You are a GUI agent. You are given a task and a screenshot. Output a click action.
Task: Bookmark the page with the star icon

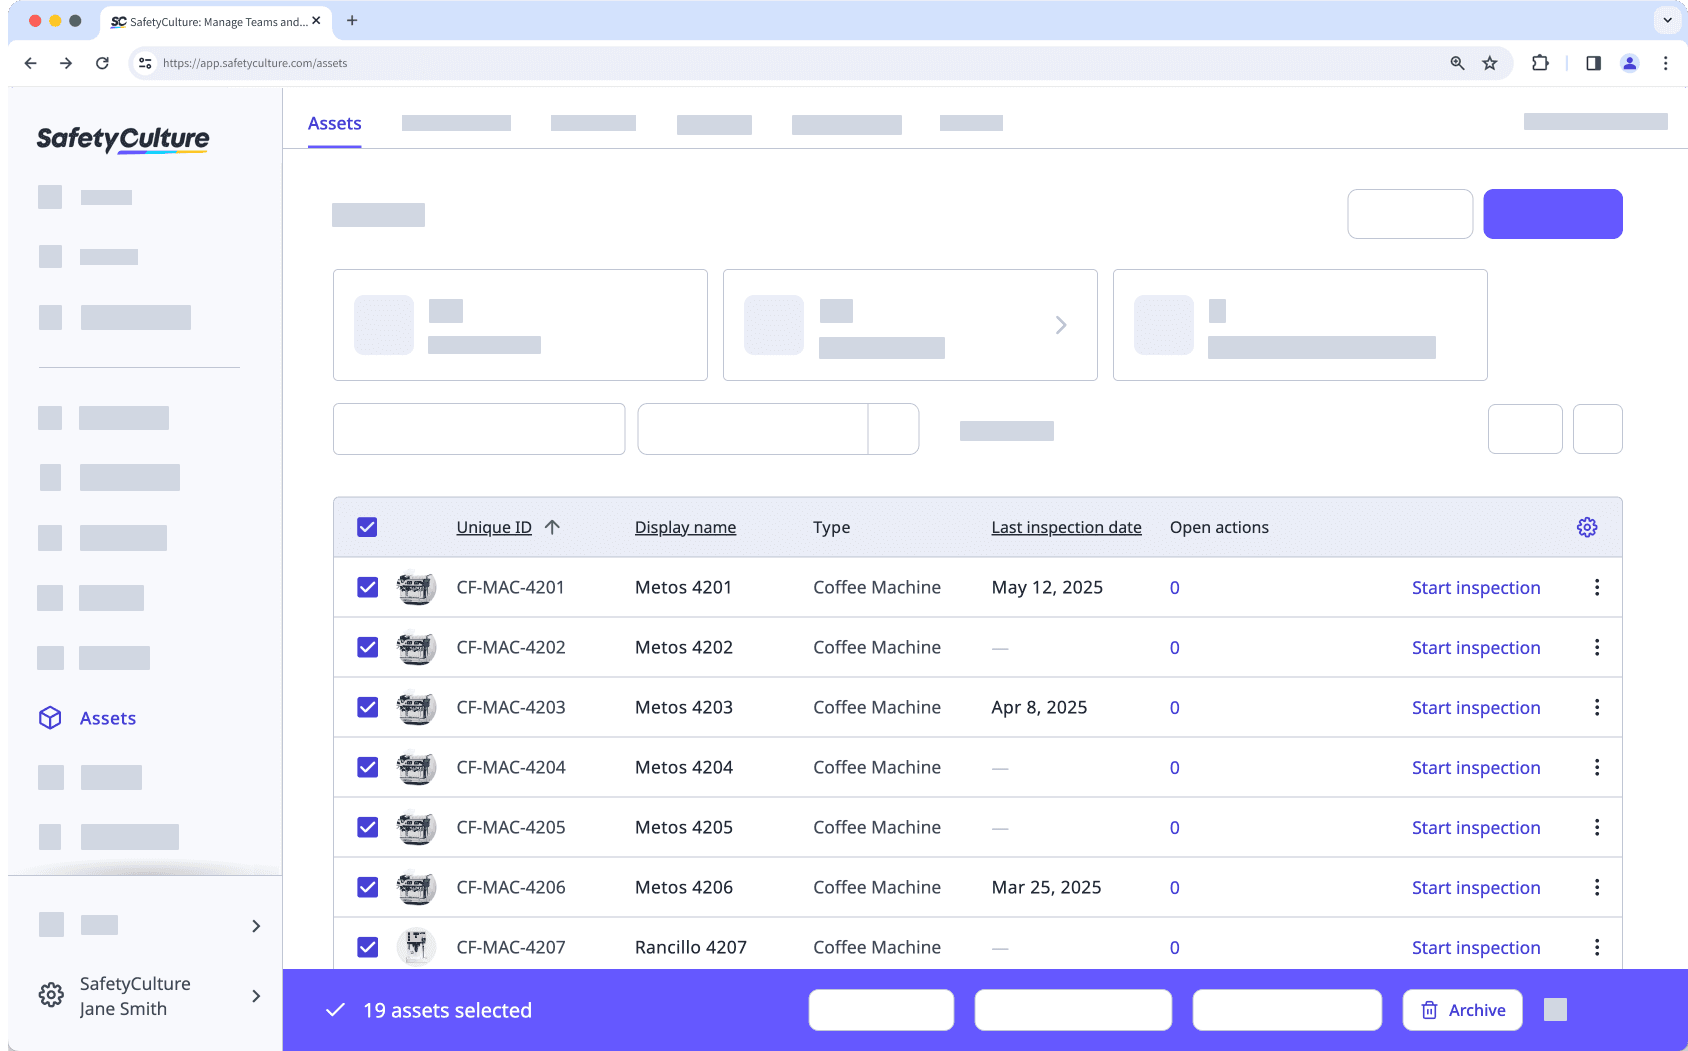[1491, 62]
